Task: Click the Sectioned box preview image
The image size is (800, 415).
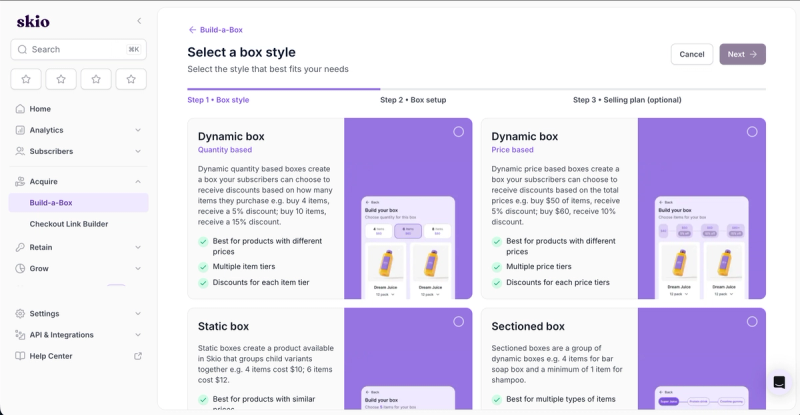Action: pos(702,359)
